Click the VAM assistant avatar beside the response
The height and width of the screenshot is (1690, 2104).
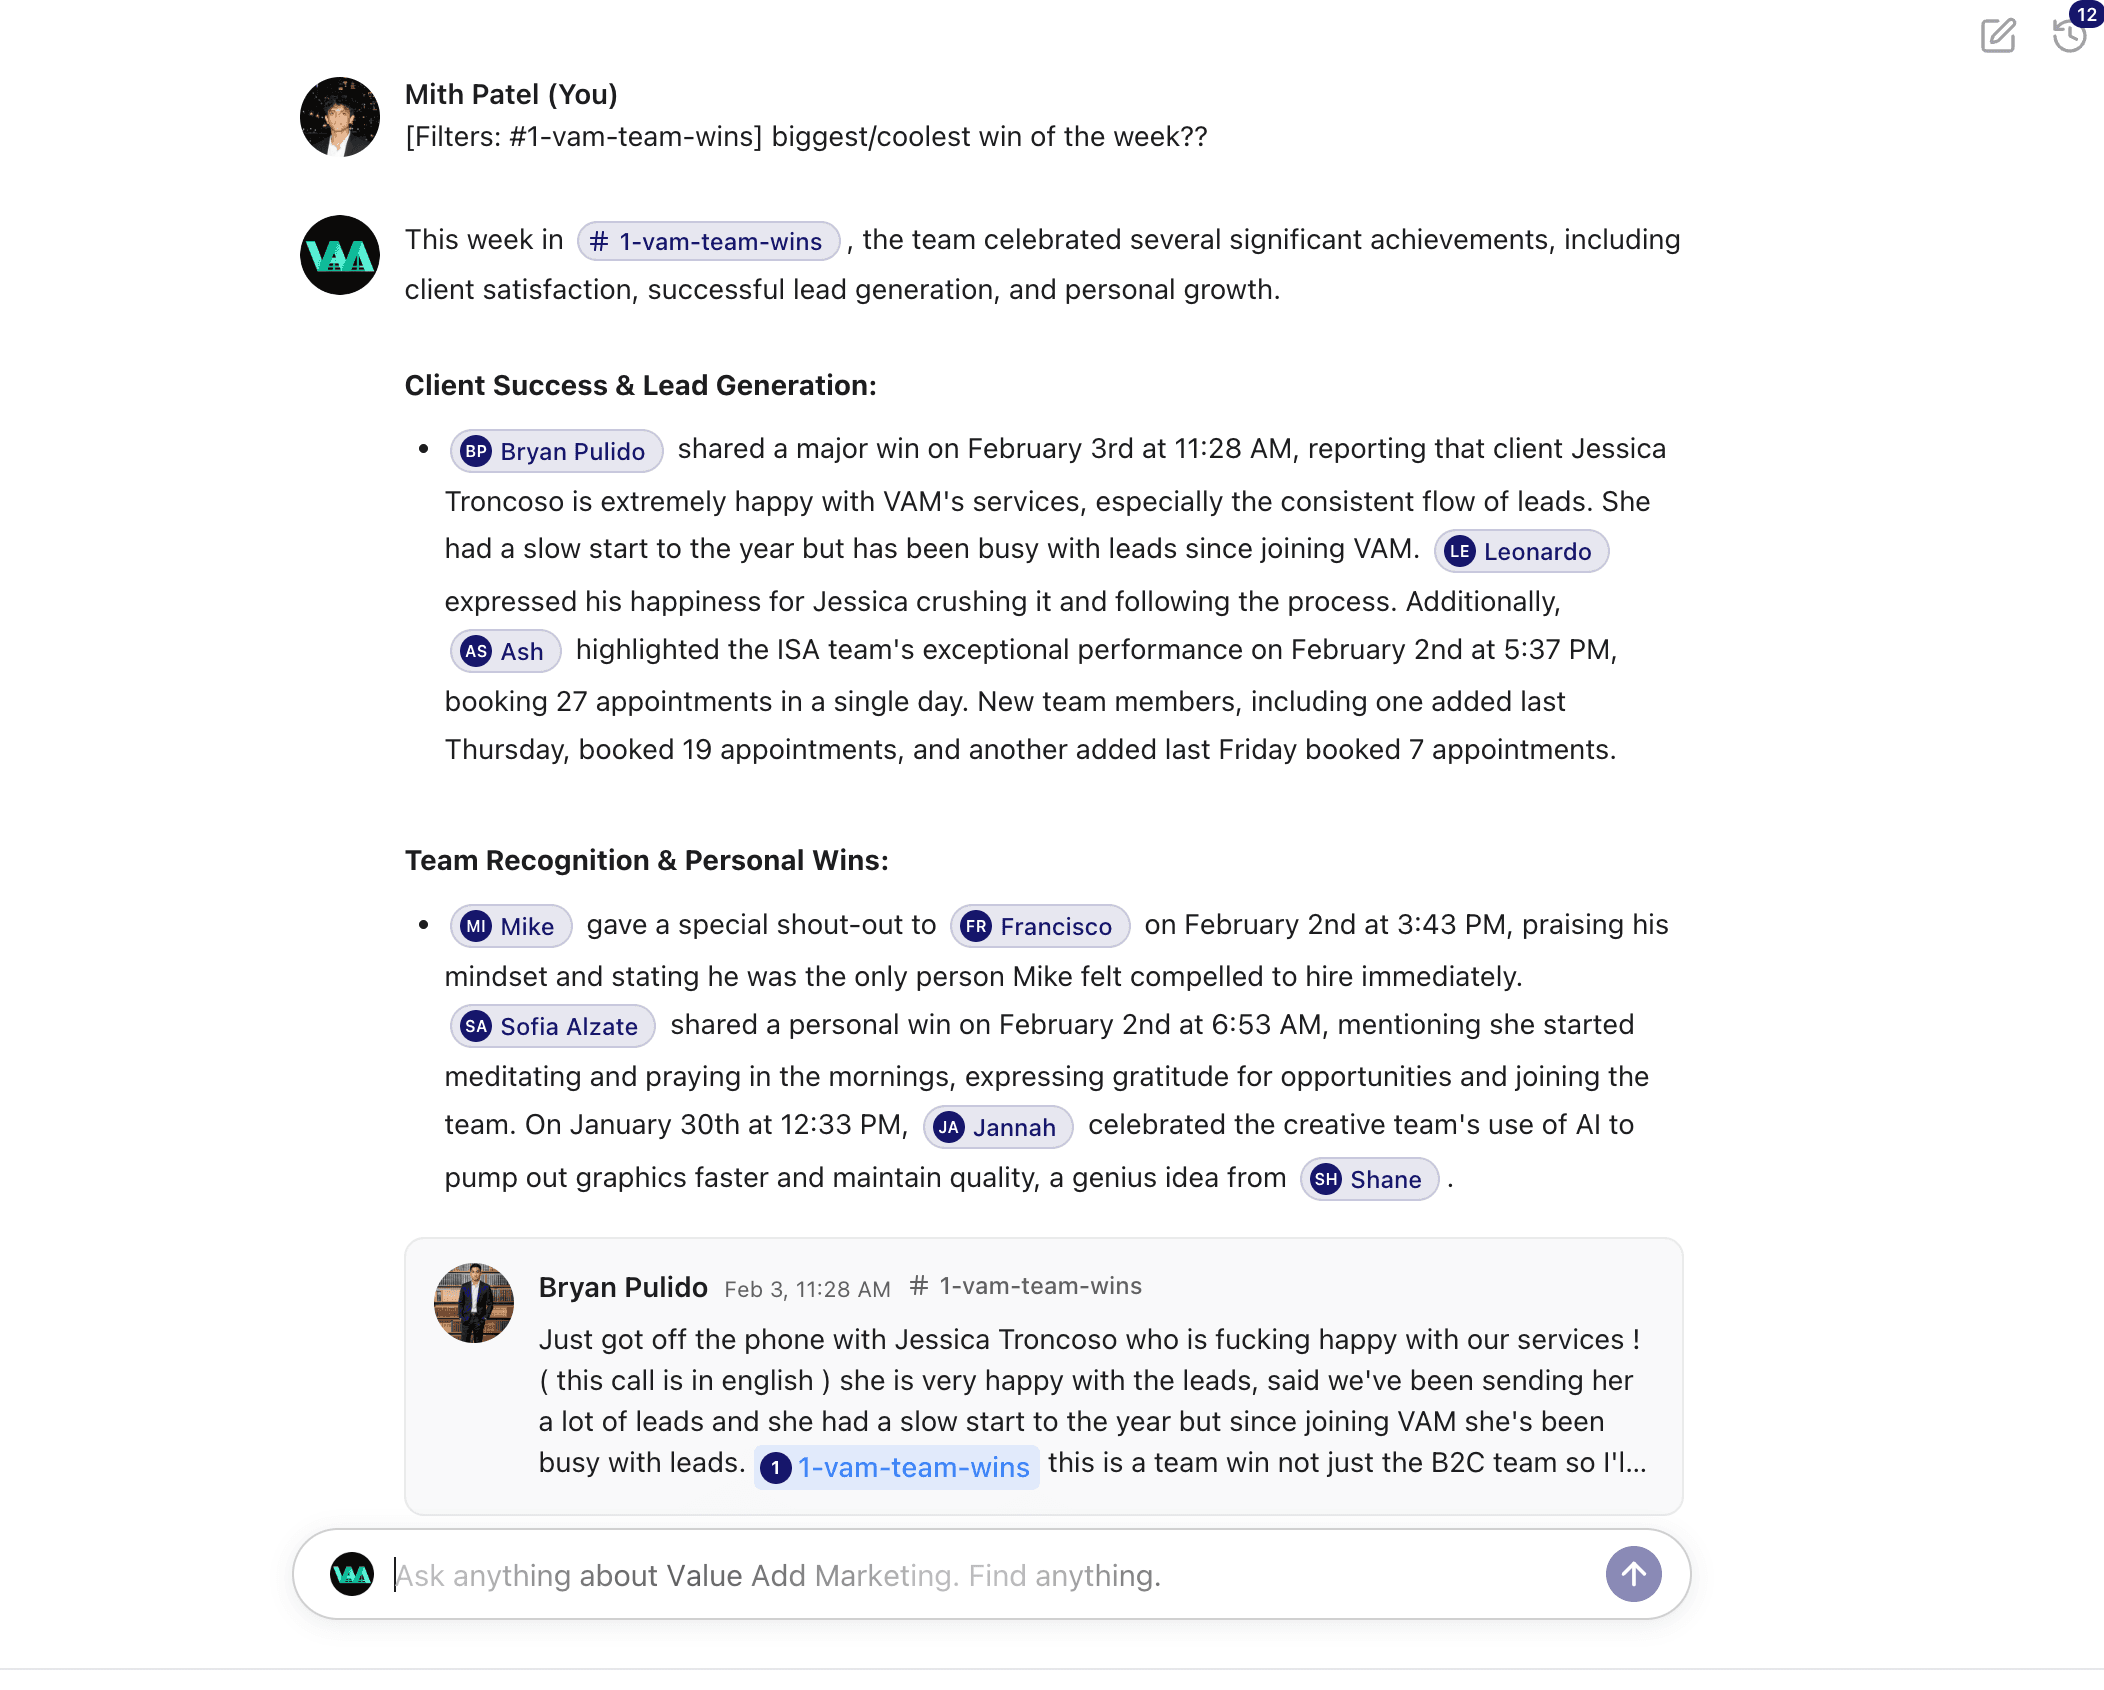(x=340, y=255)
